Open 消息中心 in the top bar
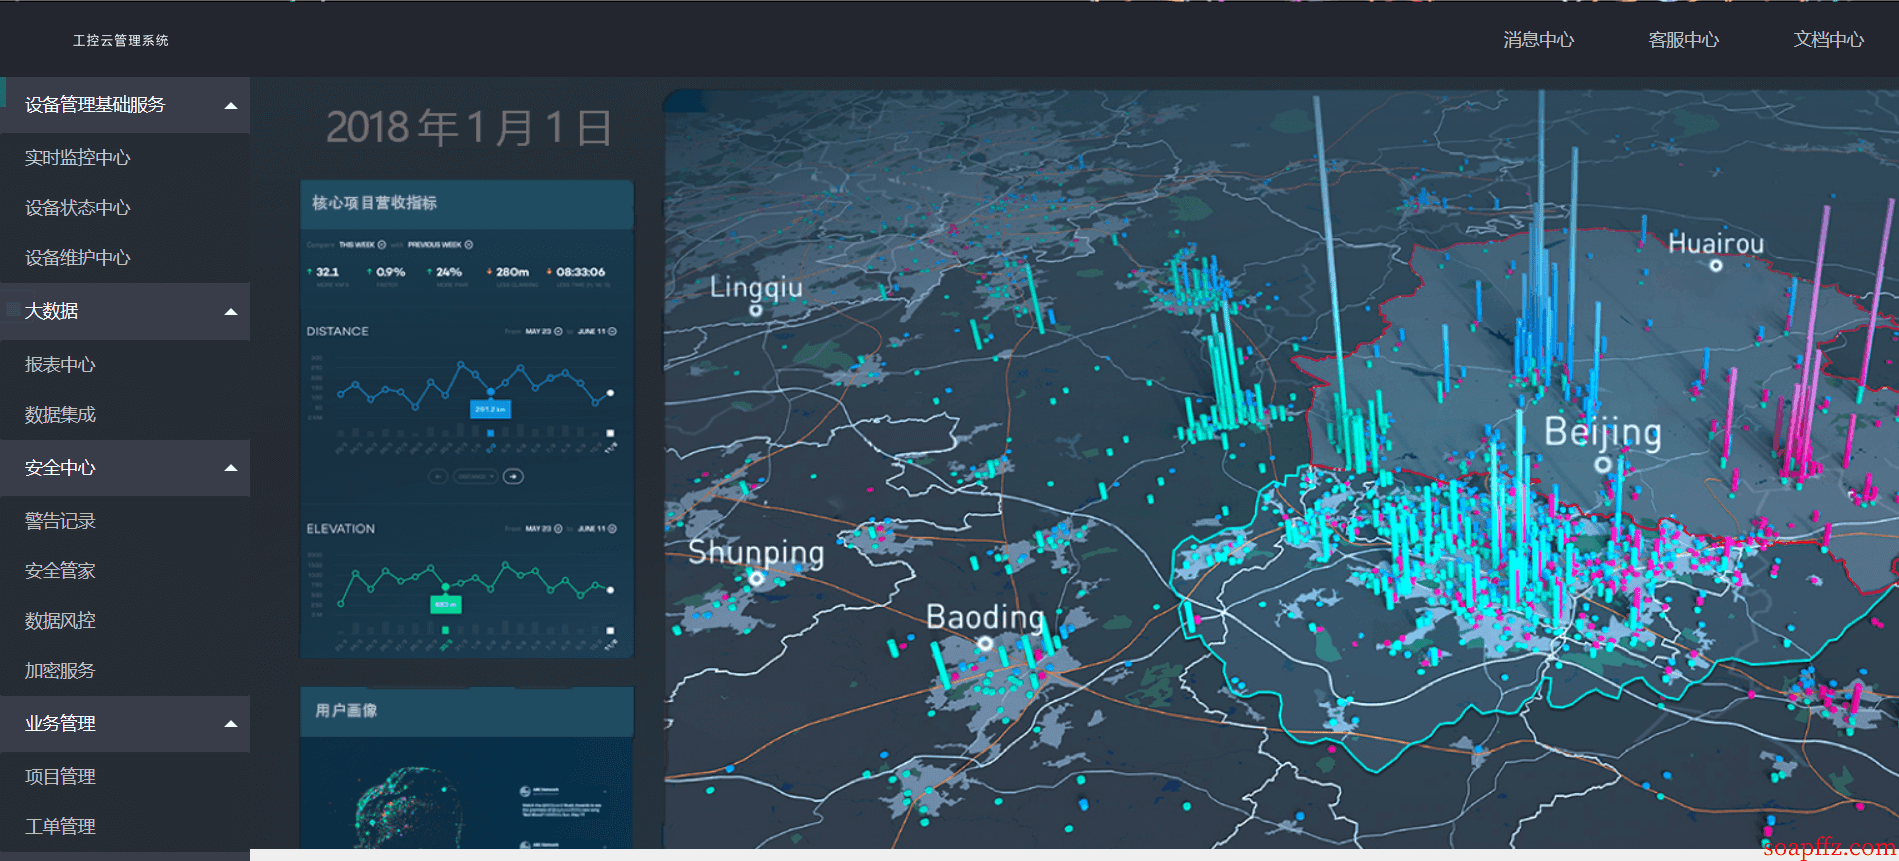The image size is (1899, 861). 1538,40
